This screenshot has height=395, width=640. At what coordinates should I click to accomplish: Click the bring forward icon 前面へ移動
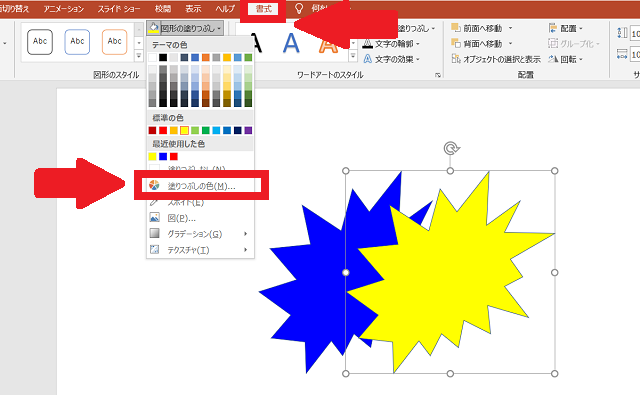(456, 28)
